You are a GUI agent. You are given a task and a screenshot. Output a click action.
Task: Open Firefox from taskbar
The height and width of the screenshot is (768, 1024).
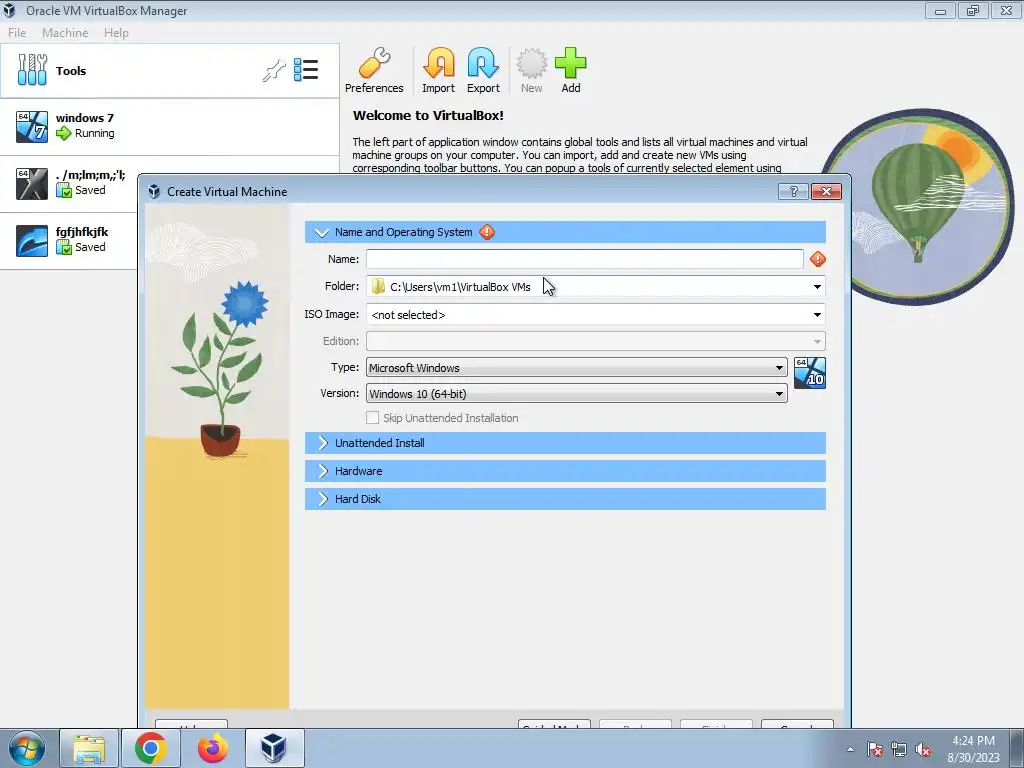click(213, 748)
